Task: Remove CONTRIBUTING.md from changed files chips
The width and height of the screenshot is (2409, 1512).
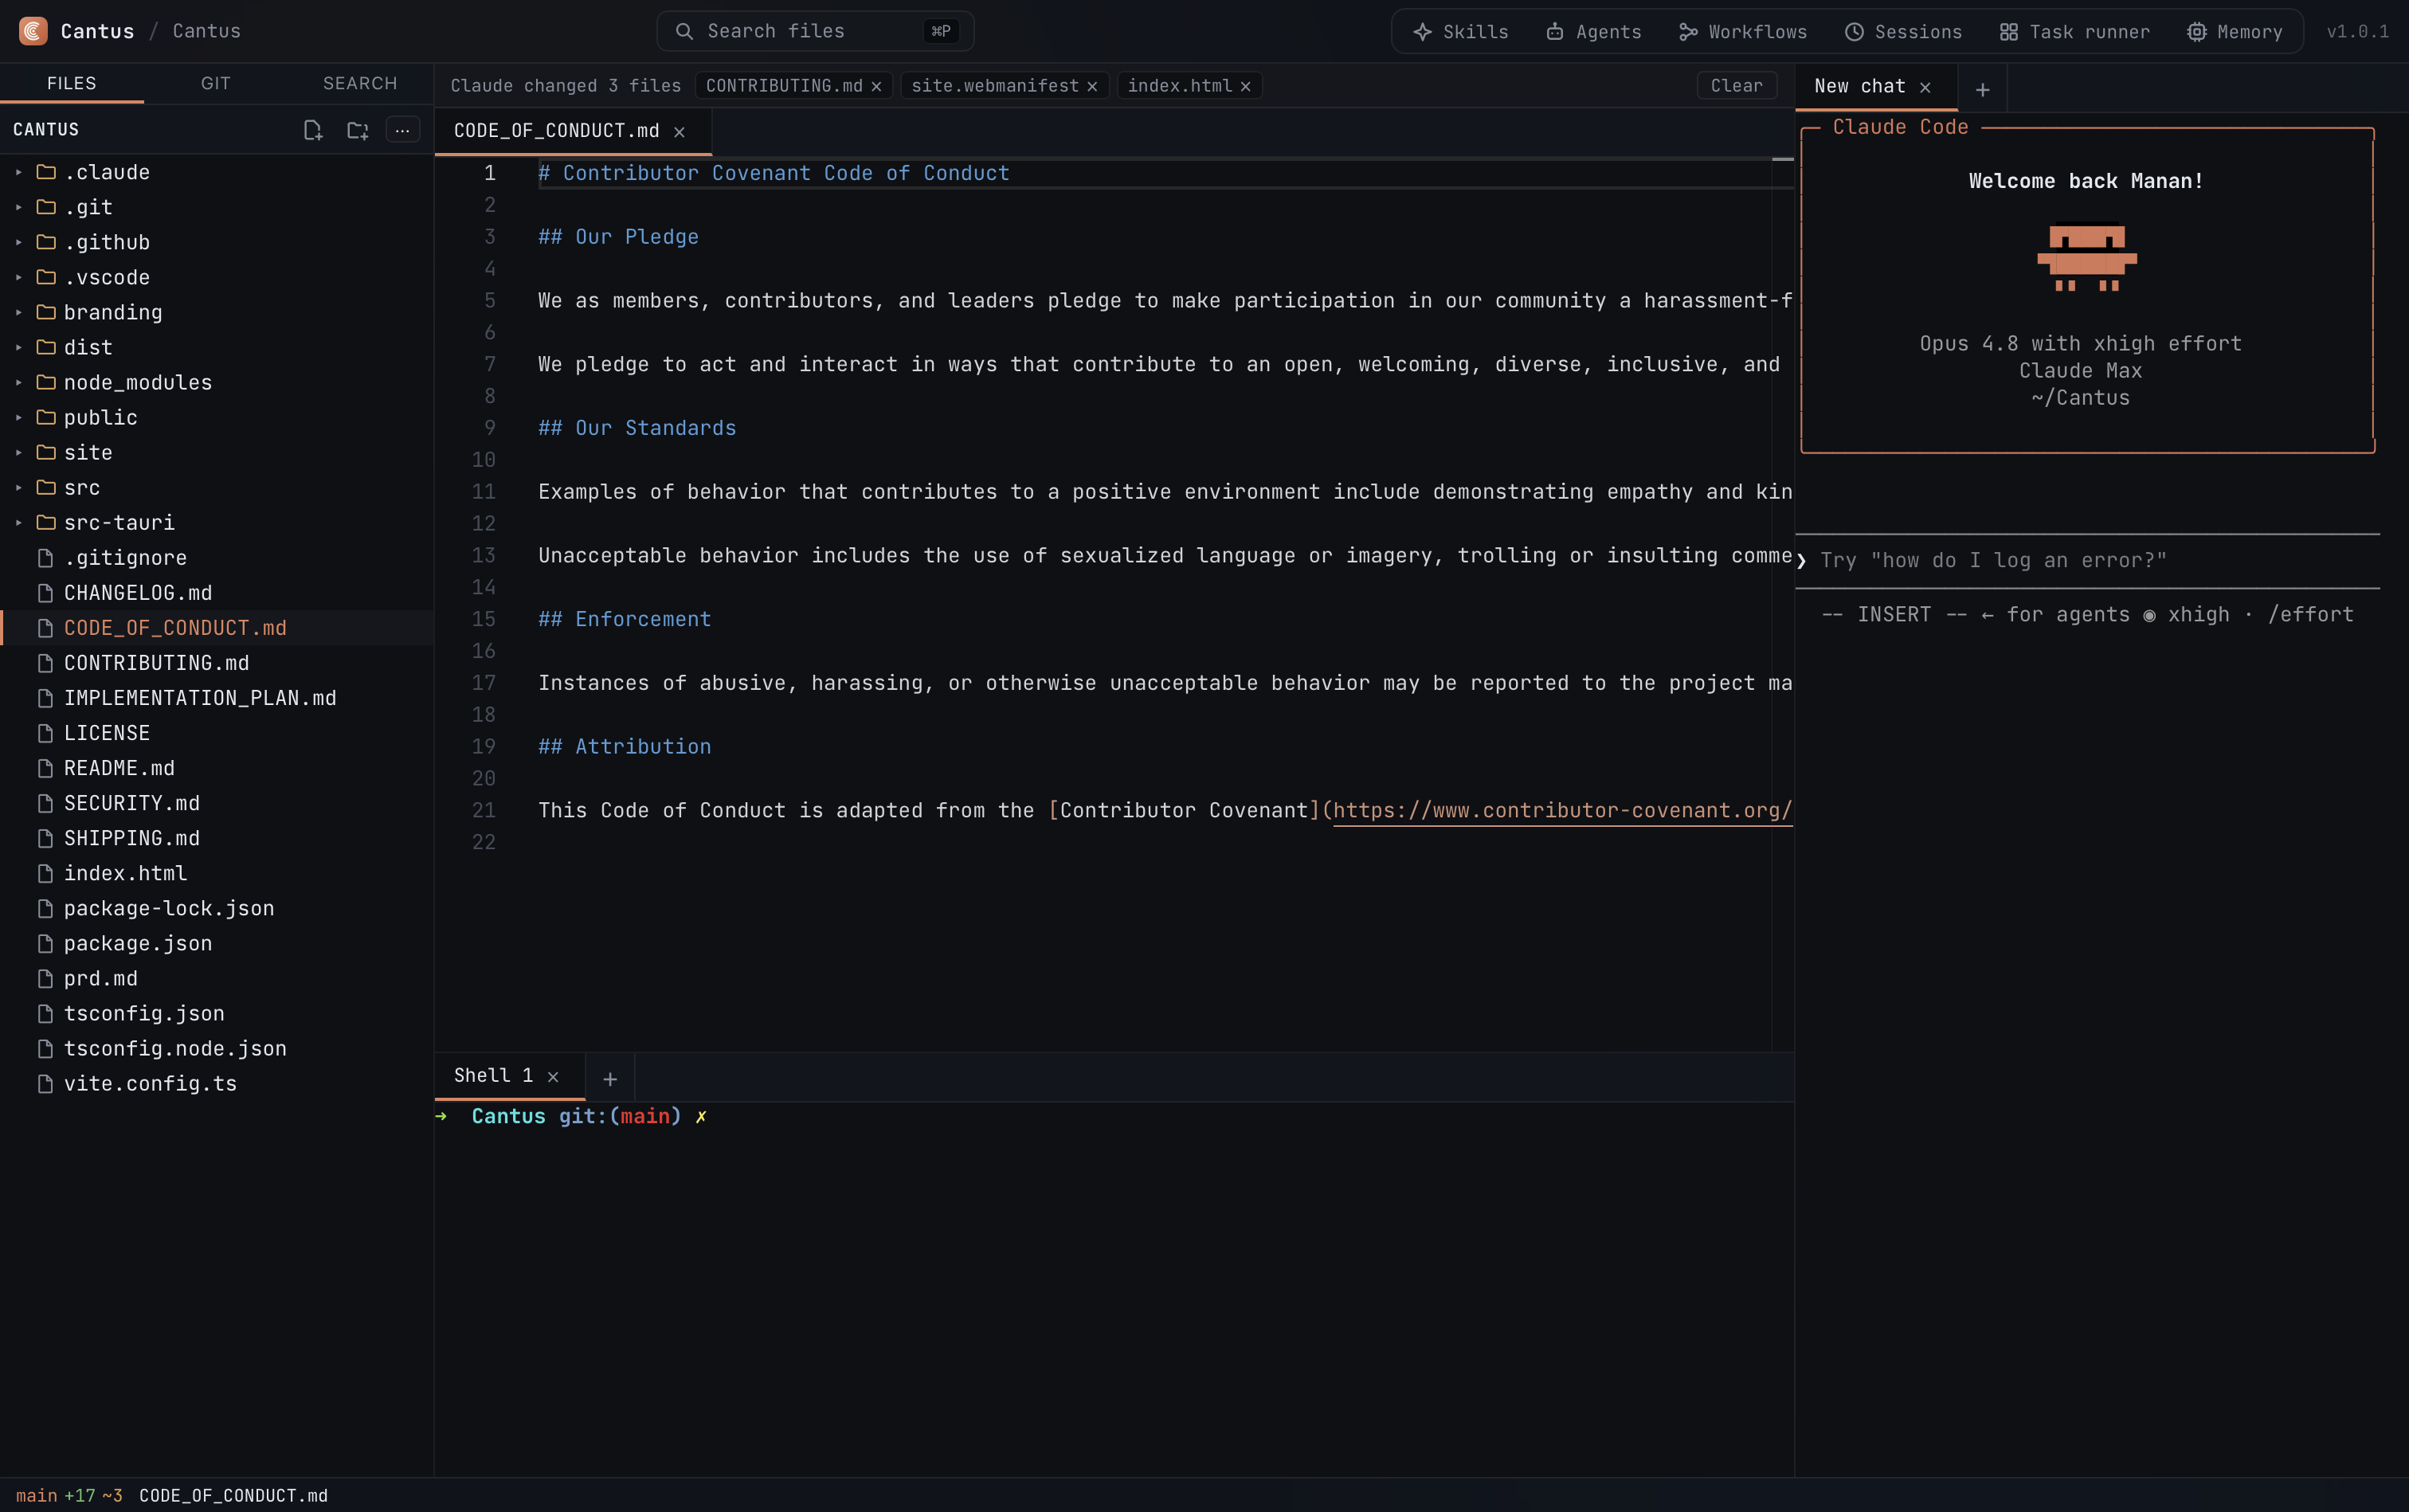Action: (876, 87)
